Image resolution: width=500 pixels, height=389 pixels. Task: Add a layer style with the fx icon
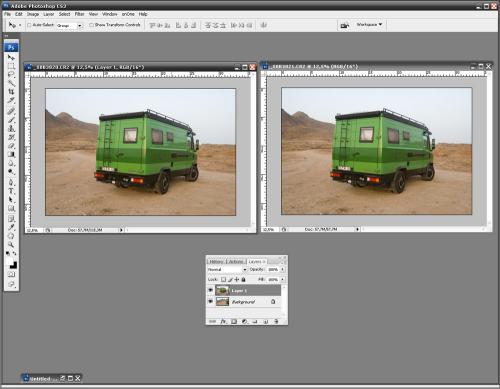(x=223, y=321)
